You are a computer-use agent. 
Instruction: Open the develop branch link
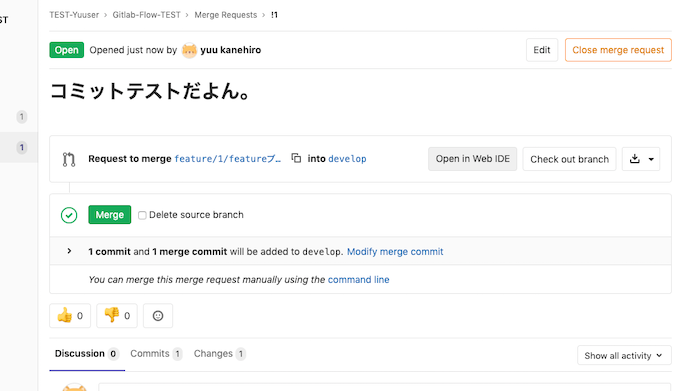click(347, 159)
